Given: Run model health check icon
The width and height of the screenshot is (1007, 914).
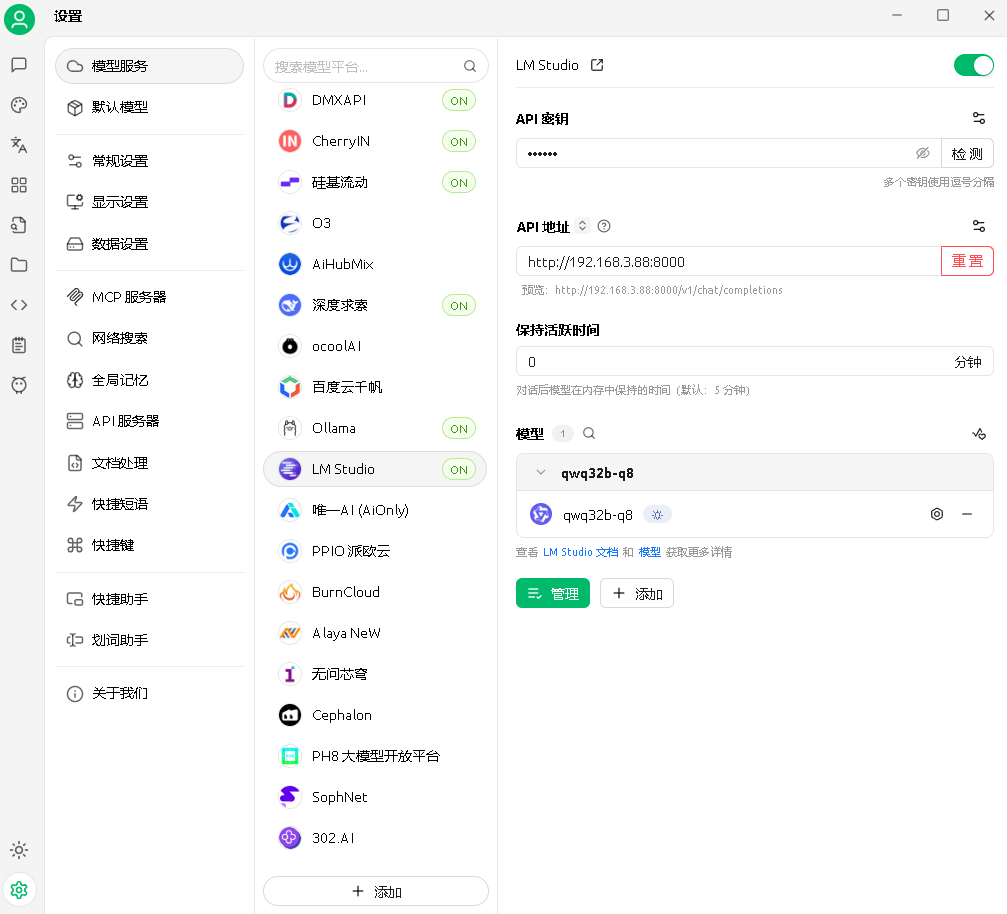Looking at the screenshot, I should (979, 434).
